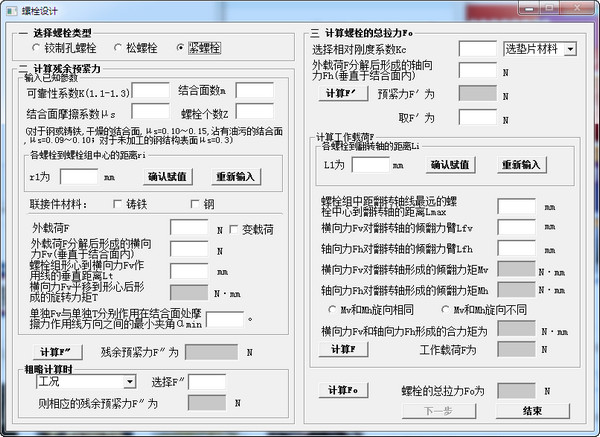Click the 合力矩 result box

coord(517,328)
